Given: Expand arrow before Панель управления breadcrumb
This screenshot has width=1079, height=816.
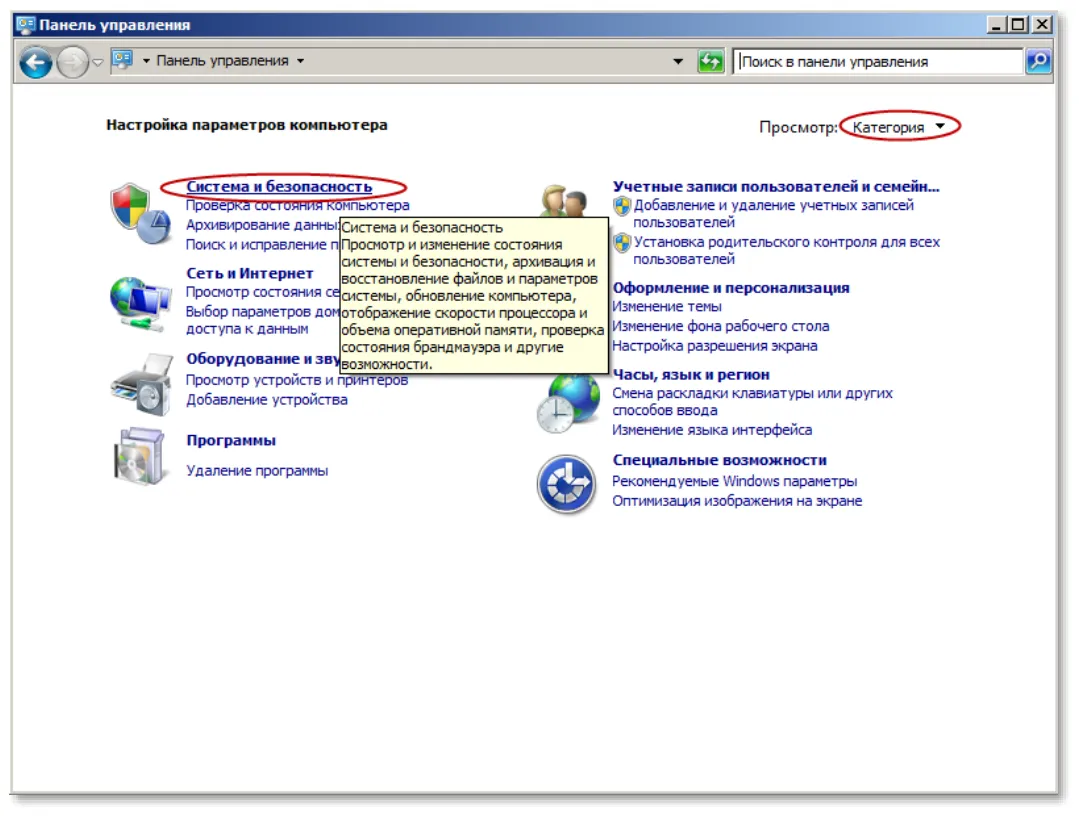Looking at the screenshot, I should pos(146,61).
